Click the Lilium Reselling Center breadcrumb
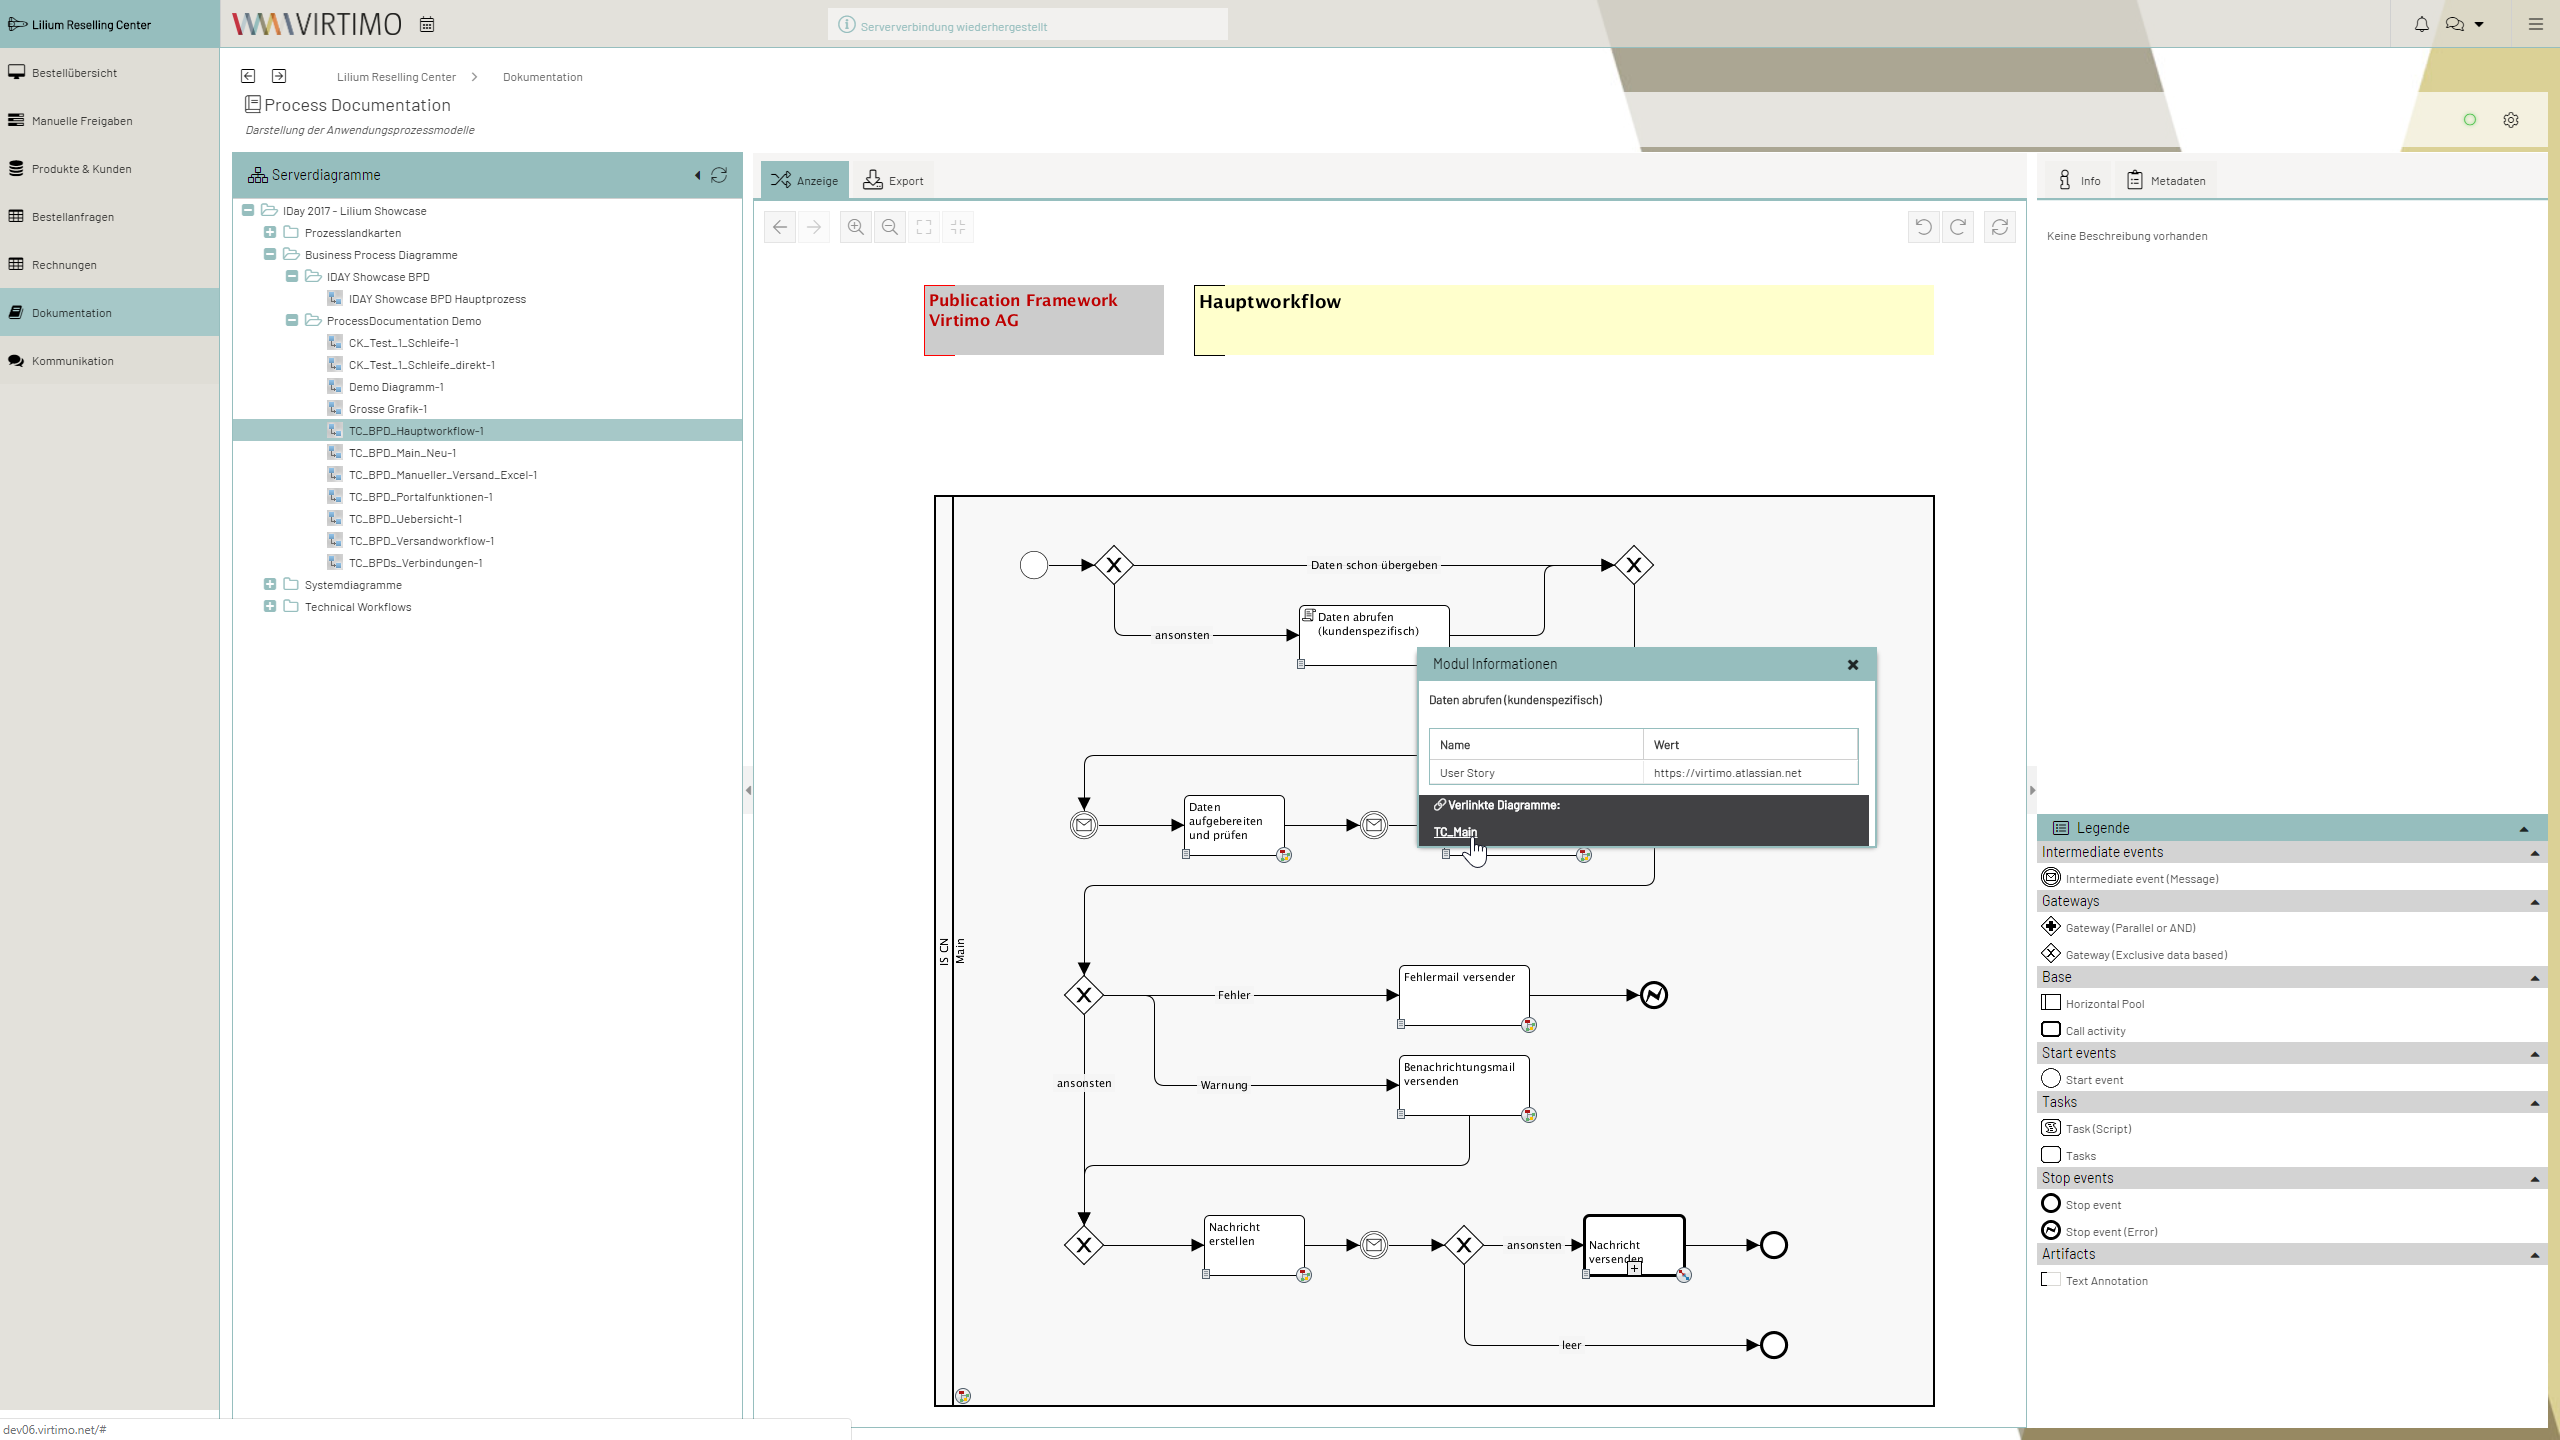Image resolution: width=2560 pixels, height=1440 pixels. tap(396, 77)
